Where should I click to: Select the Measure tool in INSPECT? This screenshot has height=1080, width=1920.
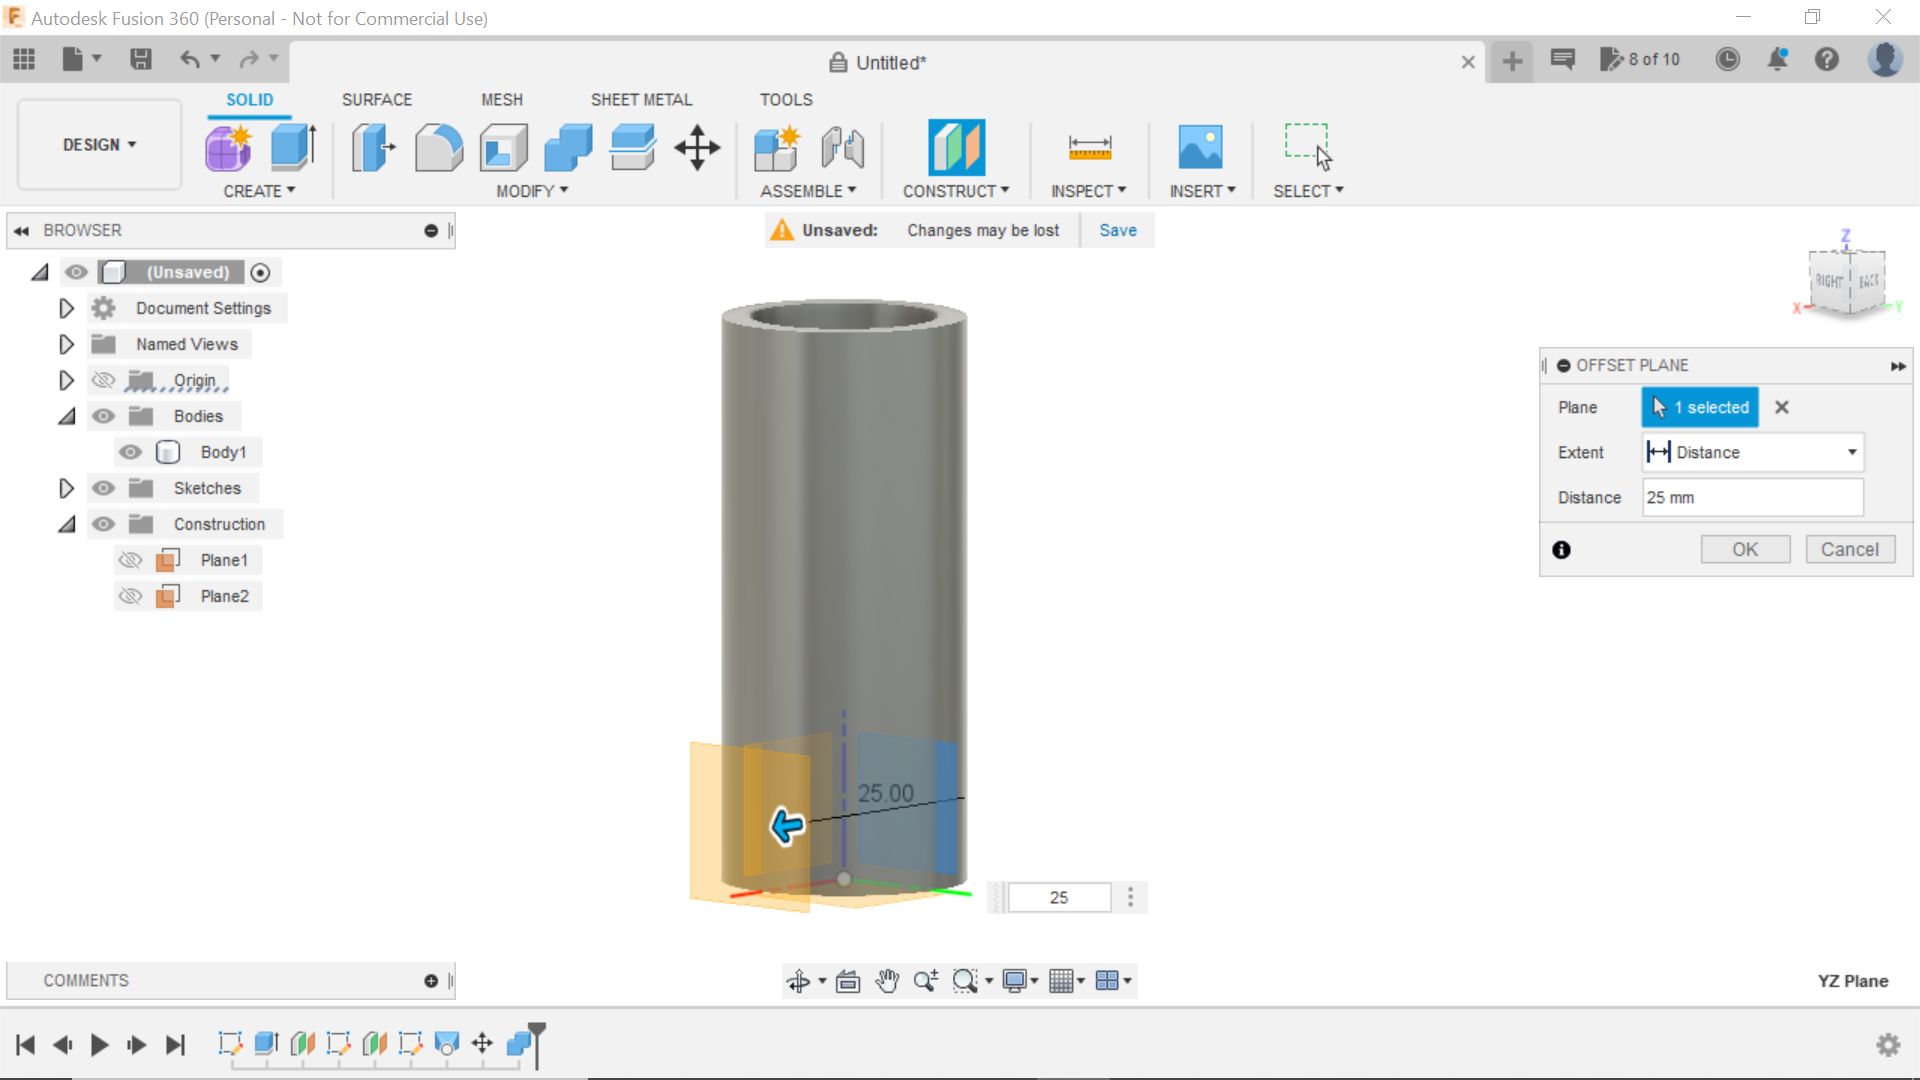[1089, 146]
